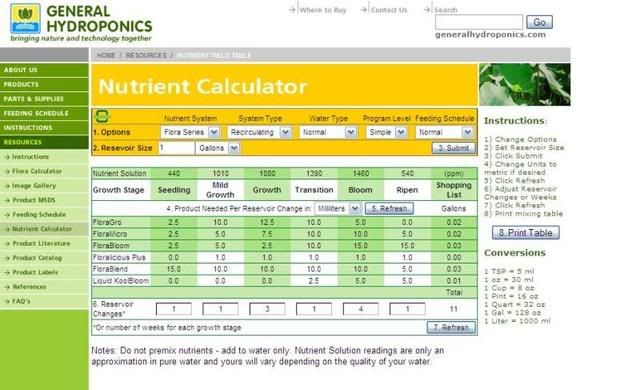
Task: Open the System Type dropdown (Recirculating)
Action: tap(260, 132)
